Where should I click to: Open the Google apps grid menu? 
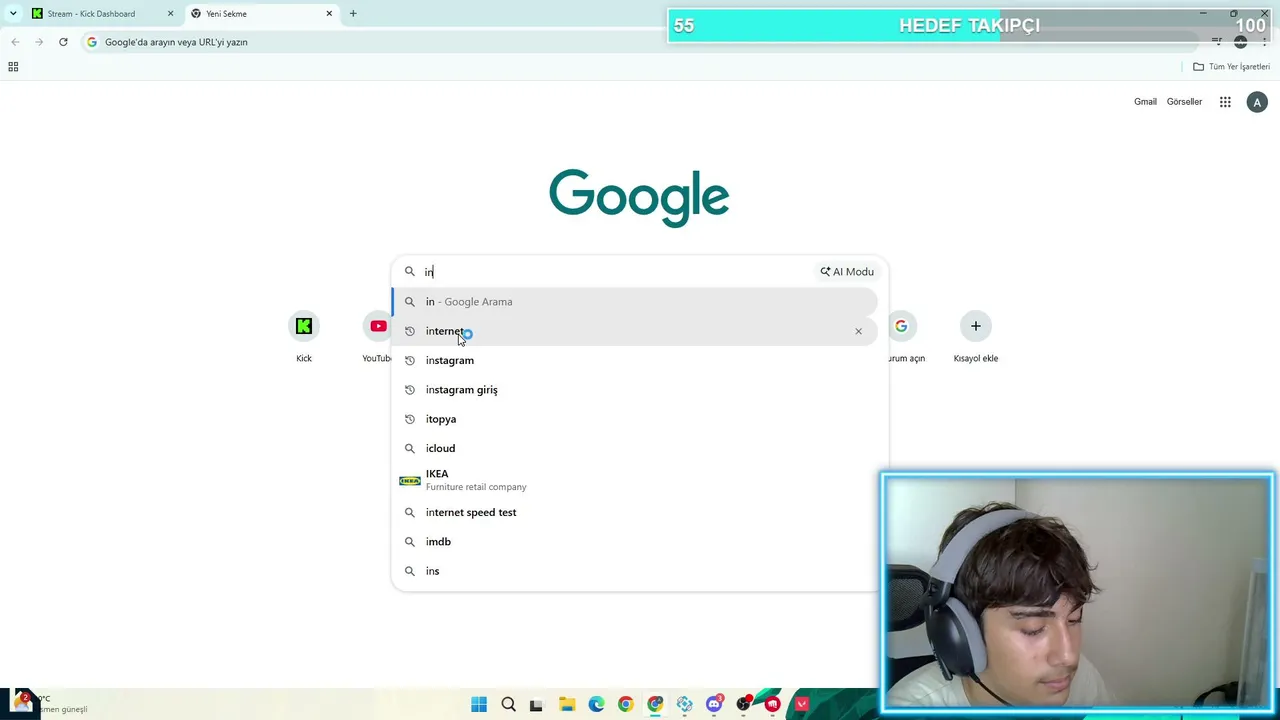[1225, 102]
